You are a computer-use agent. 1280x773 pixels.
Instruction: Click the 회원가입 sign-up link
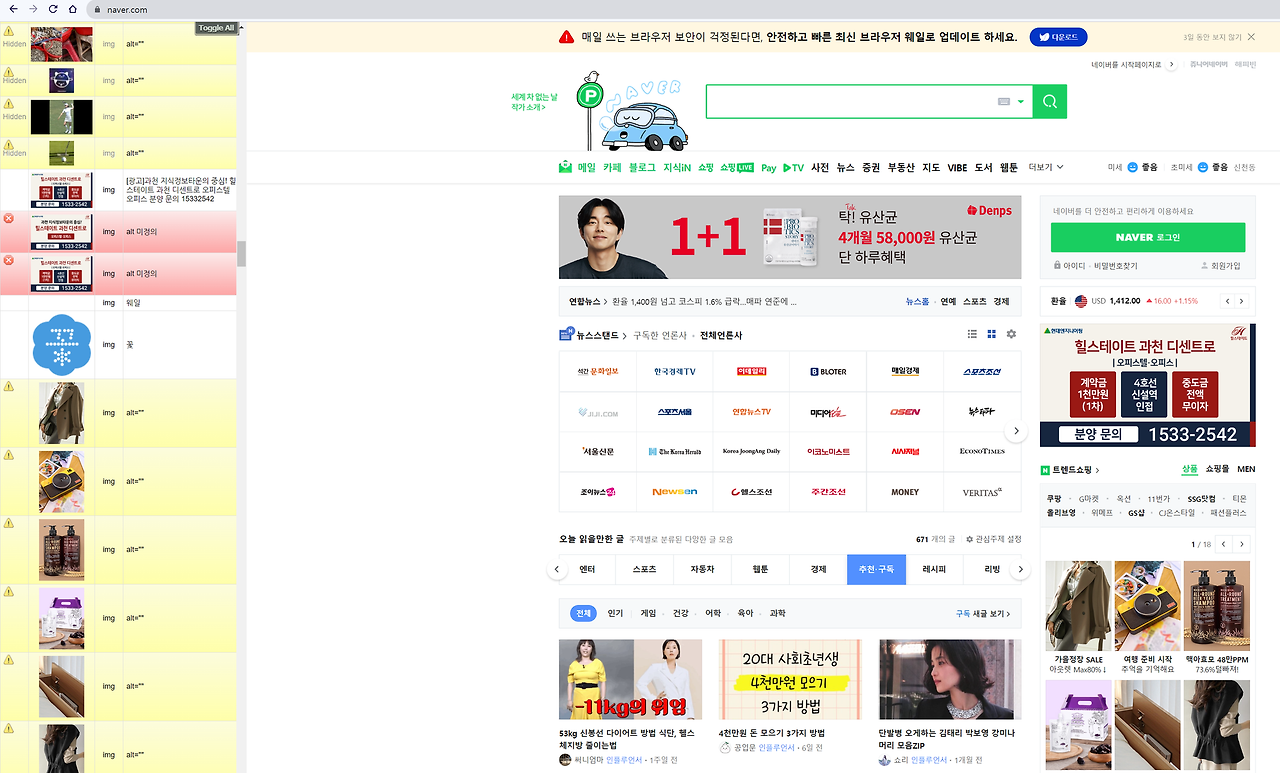(x=1220, y=266)
